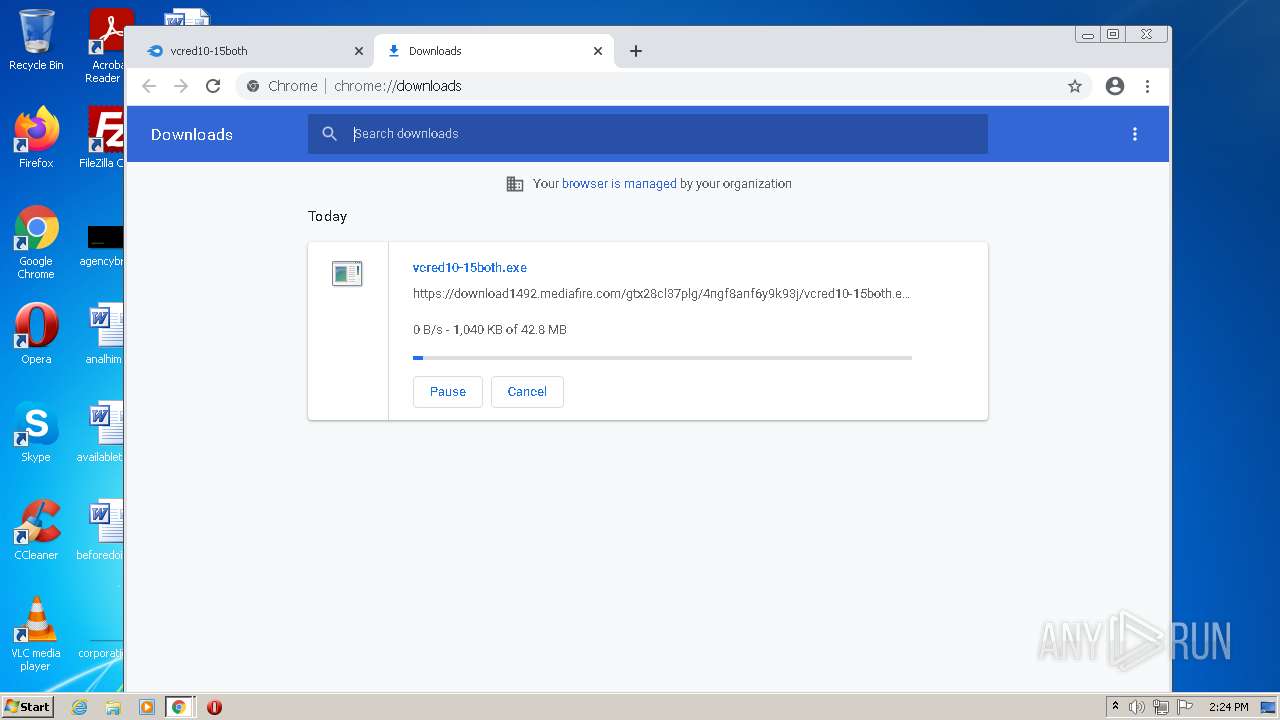Open the Downloads page more actions menu
This screenshot has height=720, width=1280.
click(1135, 134)
